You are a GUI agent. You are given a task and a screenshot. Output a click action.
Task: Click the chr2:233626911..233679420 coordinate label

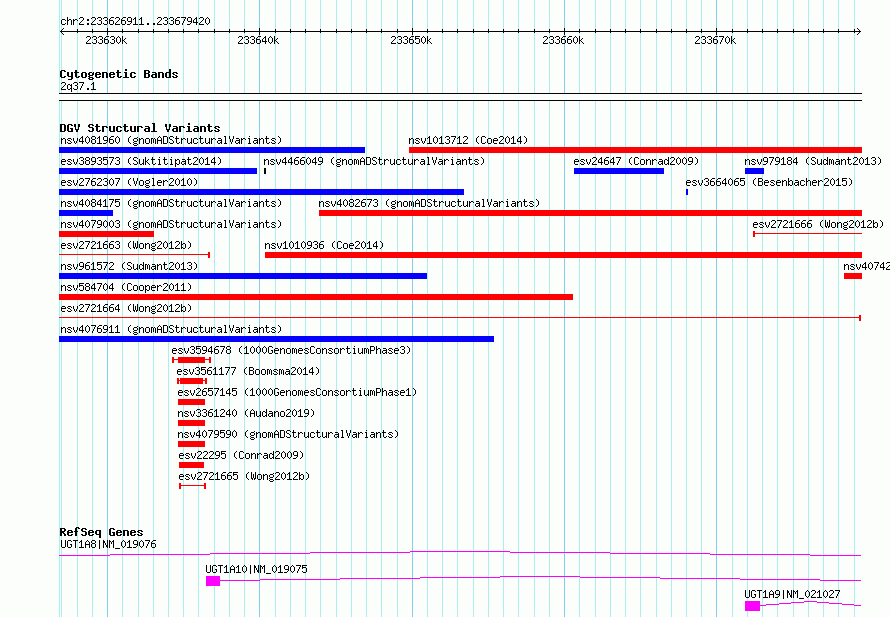point(135,22)
